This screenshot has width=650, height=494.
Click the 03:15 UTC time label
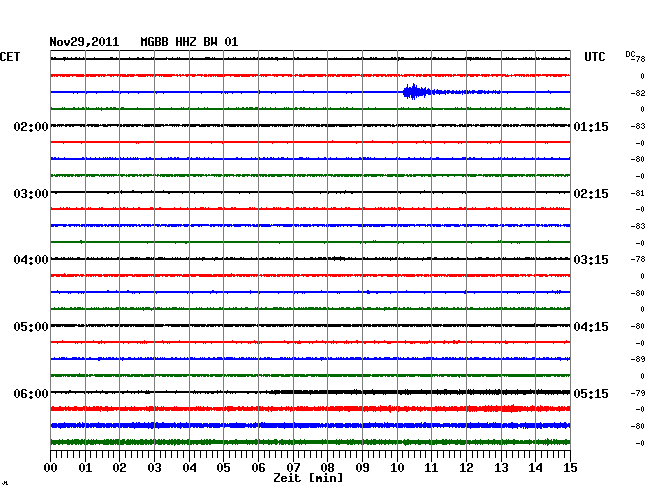(x=591, y=260)
